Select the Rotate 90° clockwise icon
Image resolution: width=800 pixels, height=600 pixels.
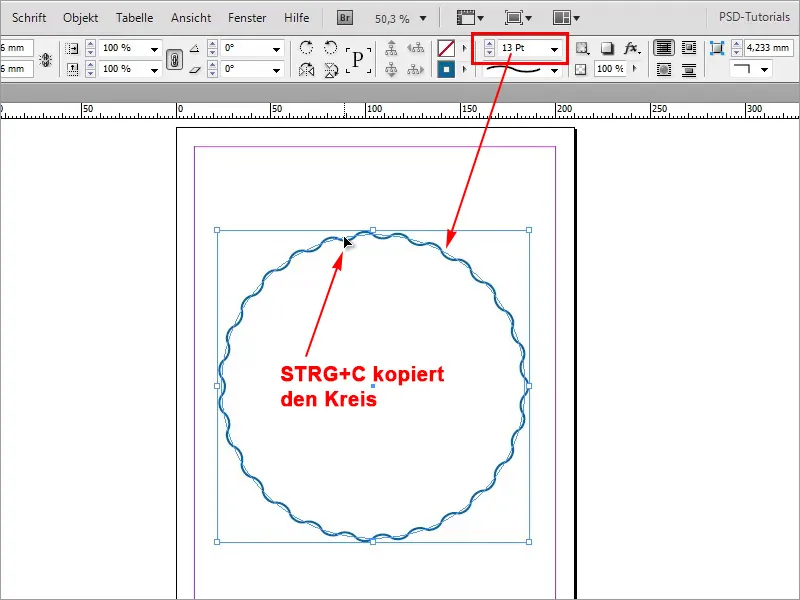(x=306, y=47)
